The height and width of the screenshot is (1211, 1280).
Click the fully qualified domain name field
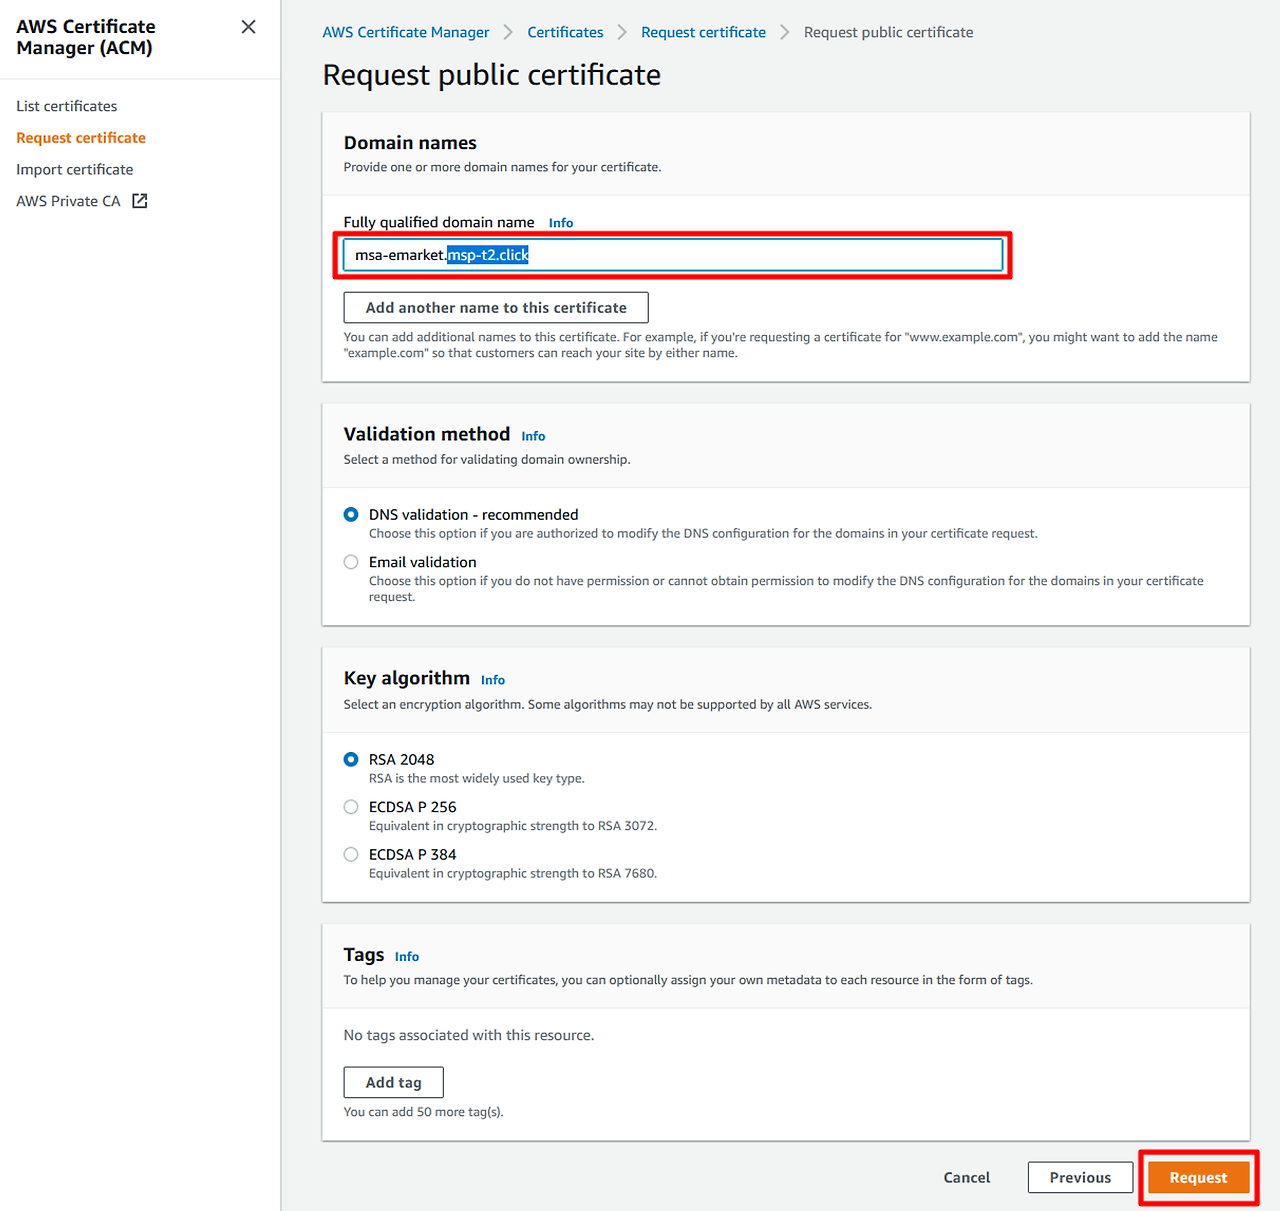coord(673,255)
